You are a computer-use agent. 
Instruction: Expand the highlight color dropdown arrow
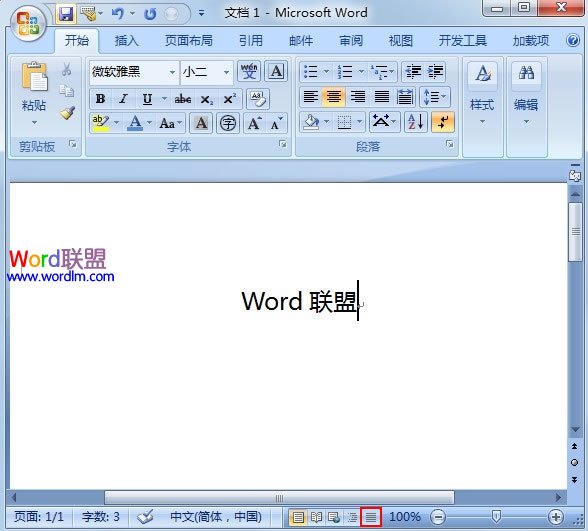pos(117,122)
